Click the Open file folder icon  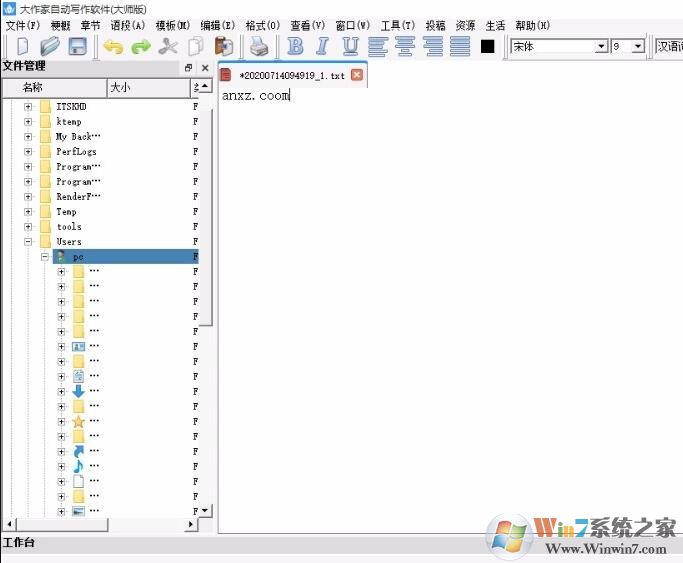click(x=50, y=46)
